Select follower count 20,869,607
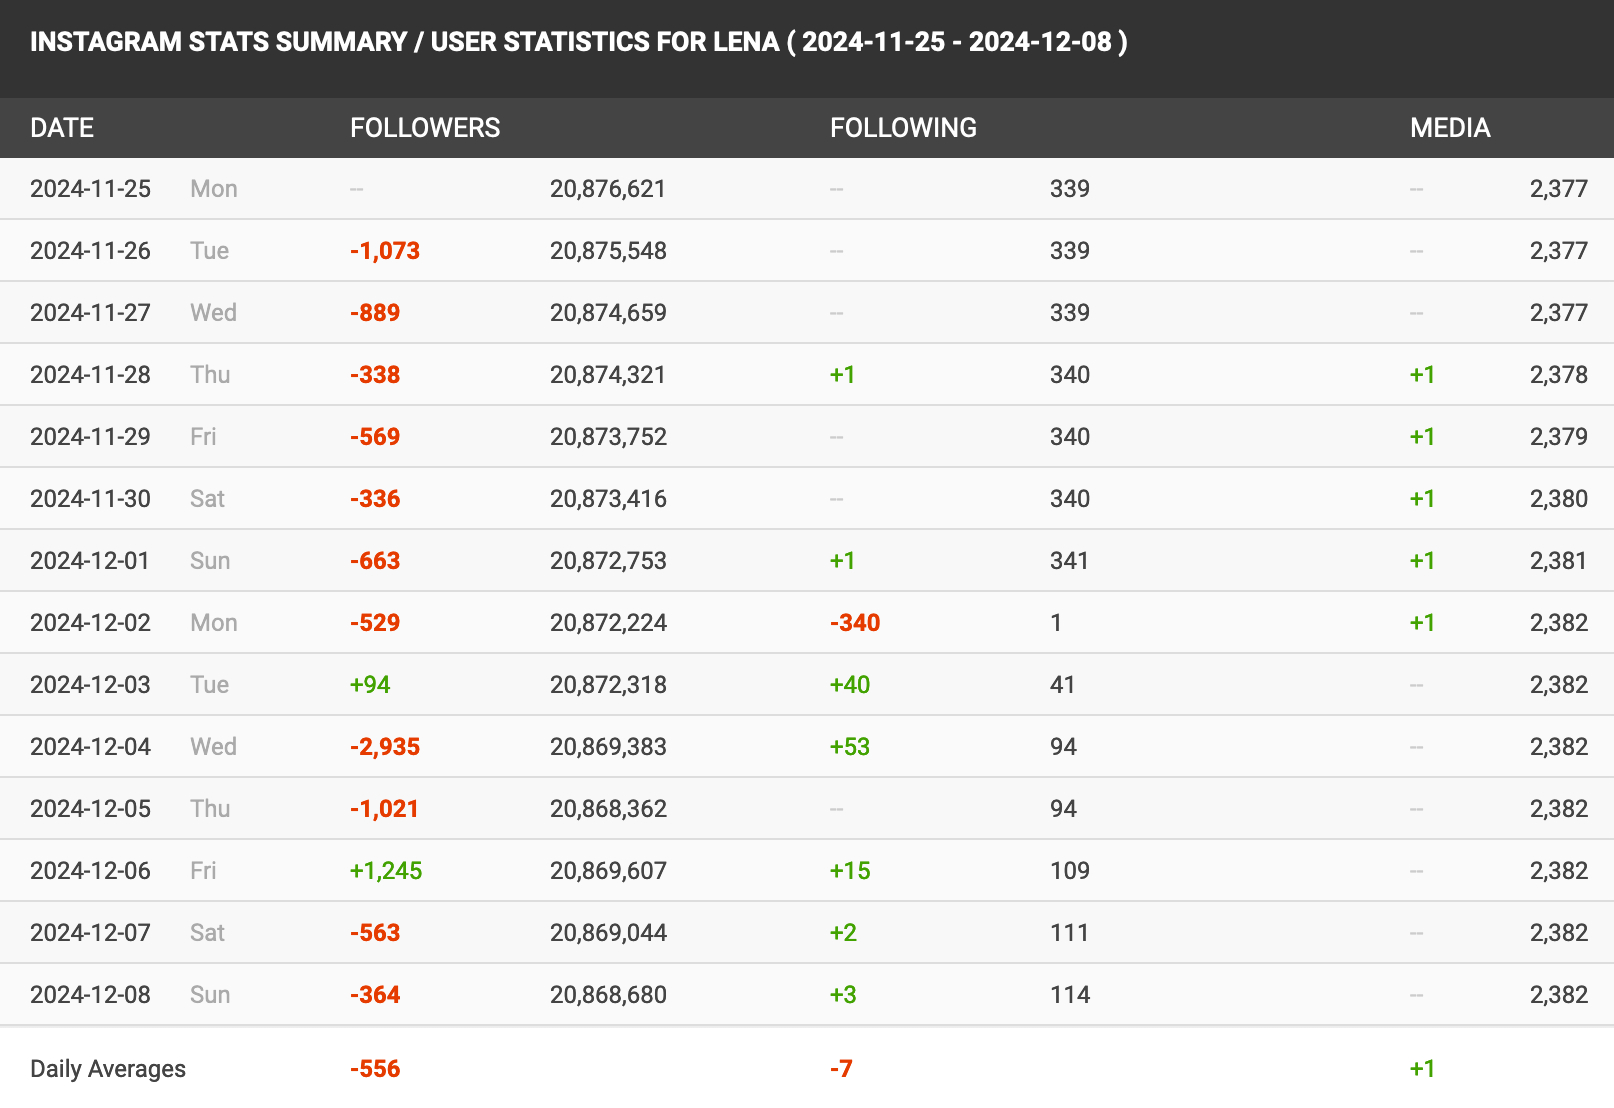1614x1108 pixels. coord(608,871)
